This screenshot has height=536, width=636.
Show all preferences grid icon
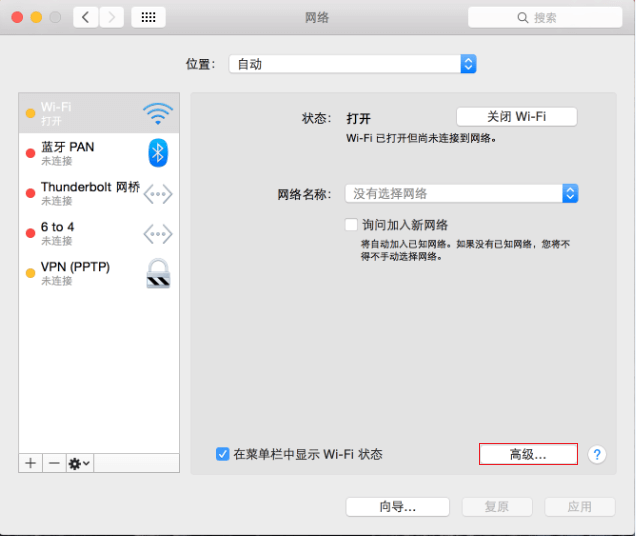pyautogui.click(x=148, y=17)
